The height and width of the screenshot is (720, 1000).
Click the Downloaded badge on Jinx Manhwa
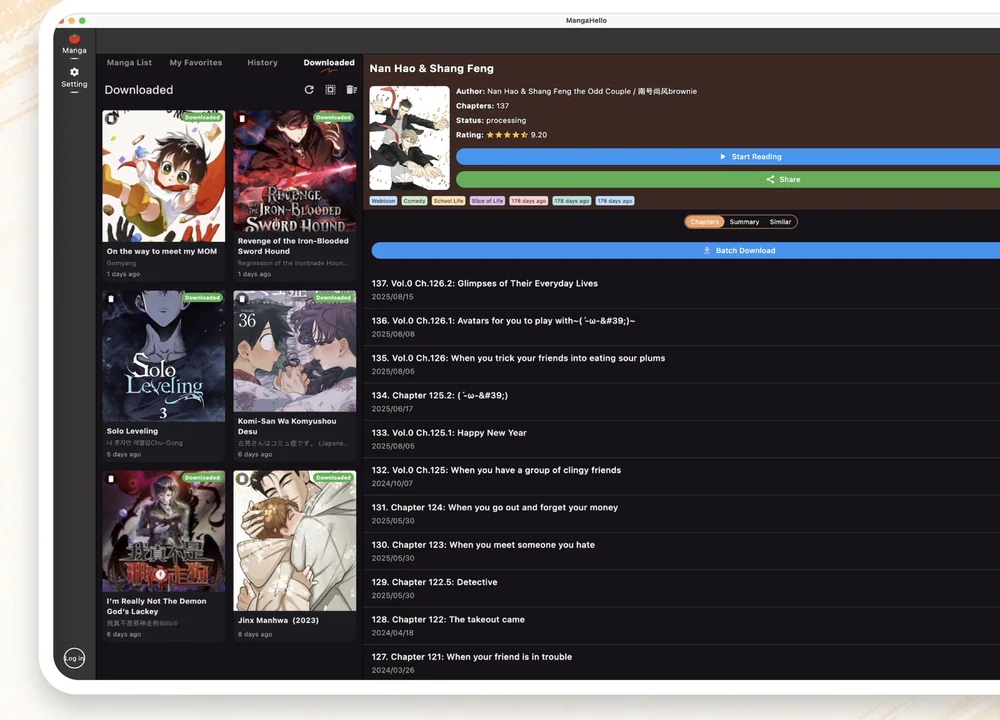tap(333, 478)
